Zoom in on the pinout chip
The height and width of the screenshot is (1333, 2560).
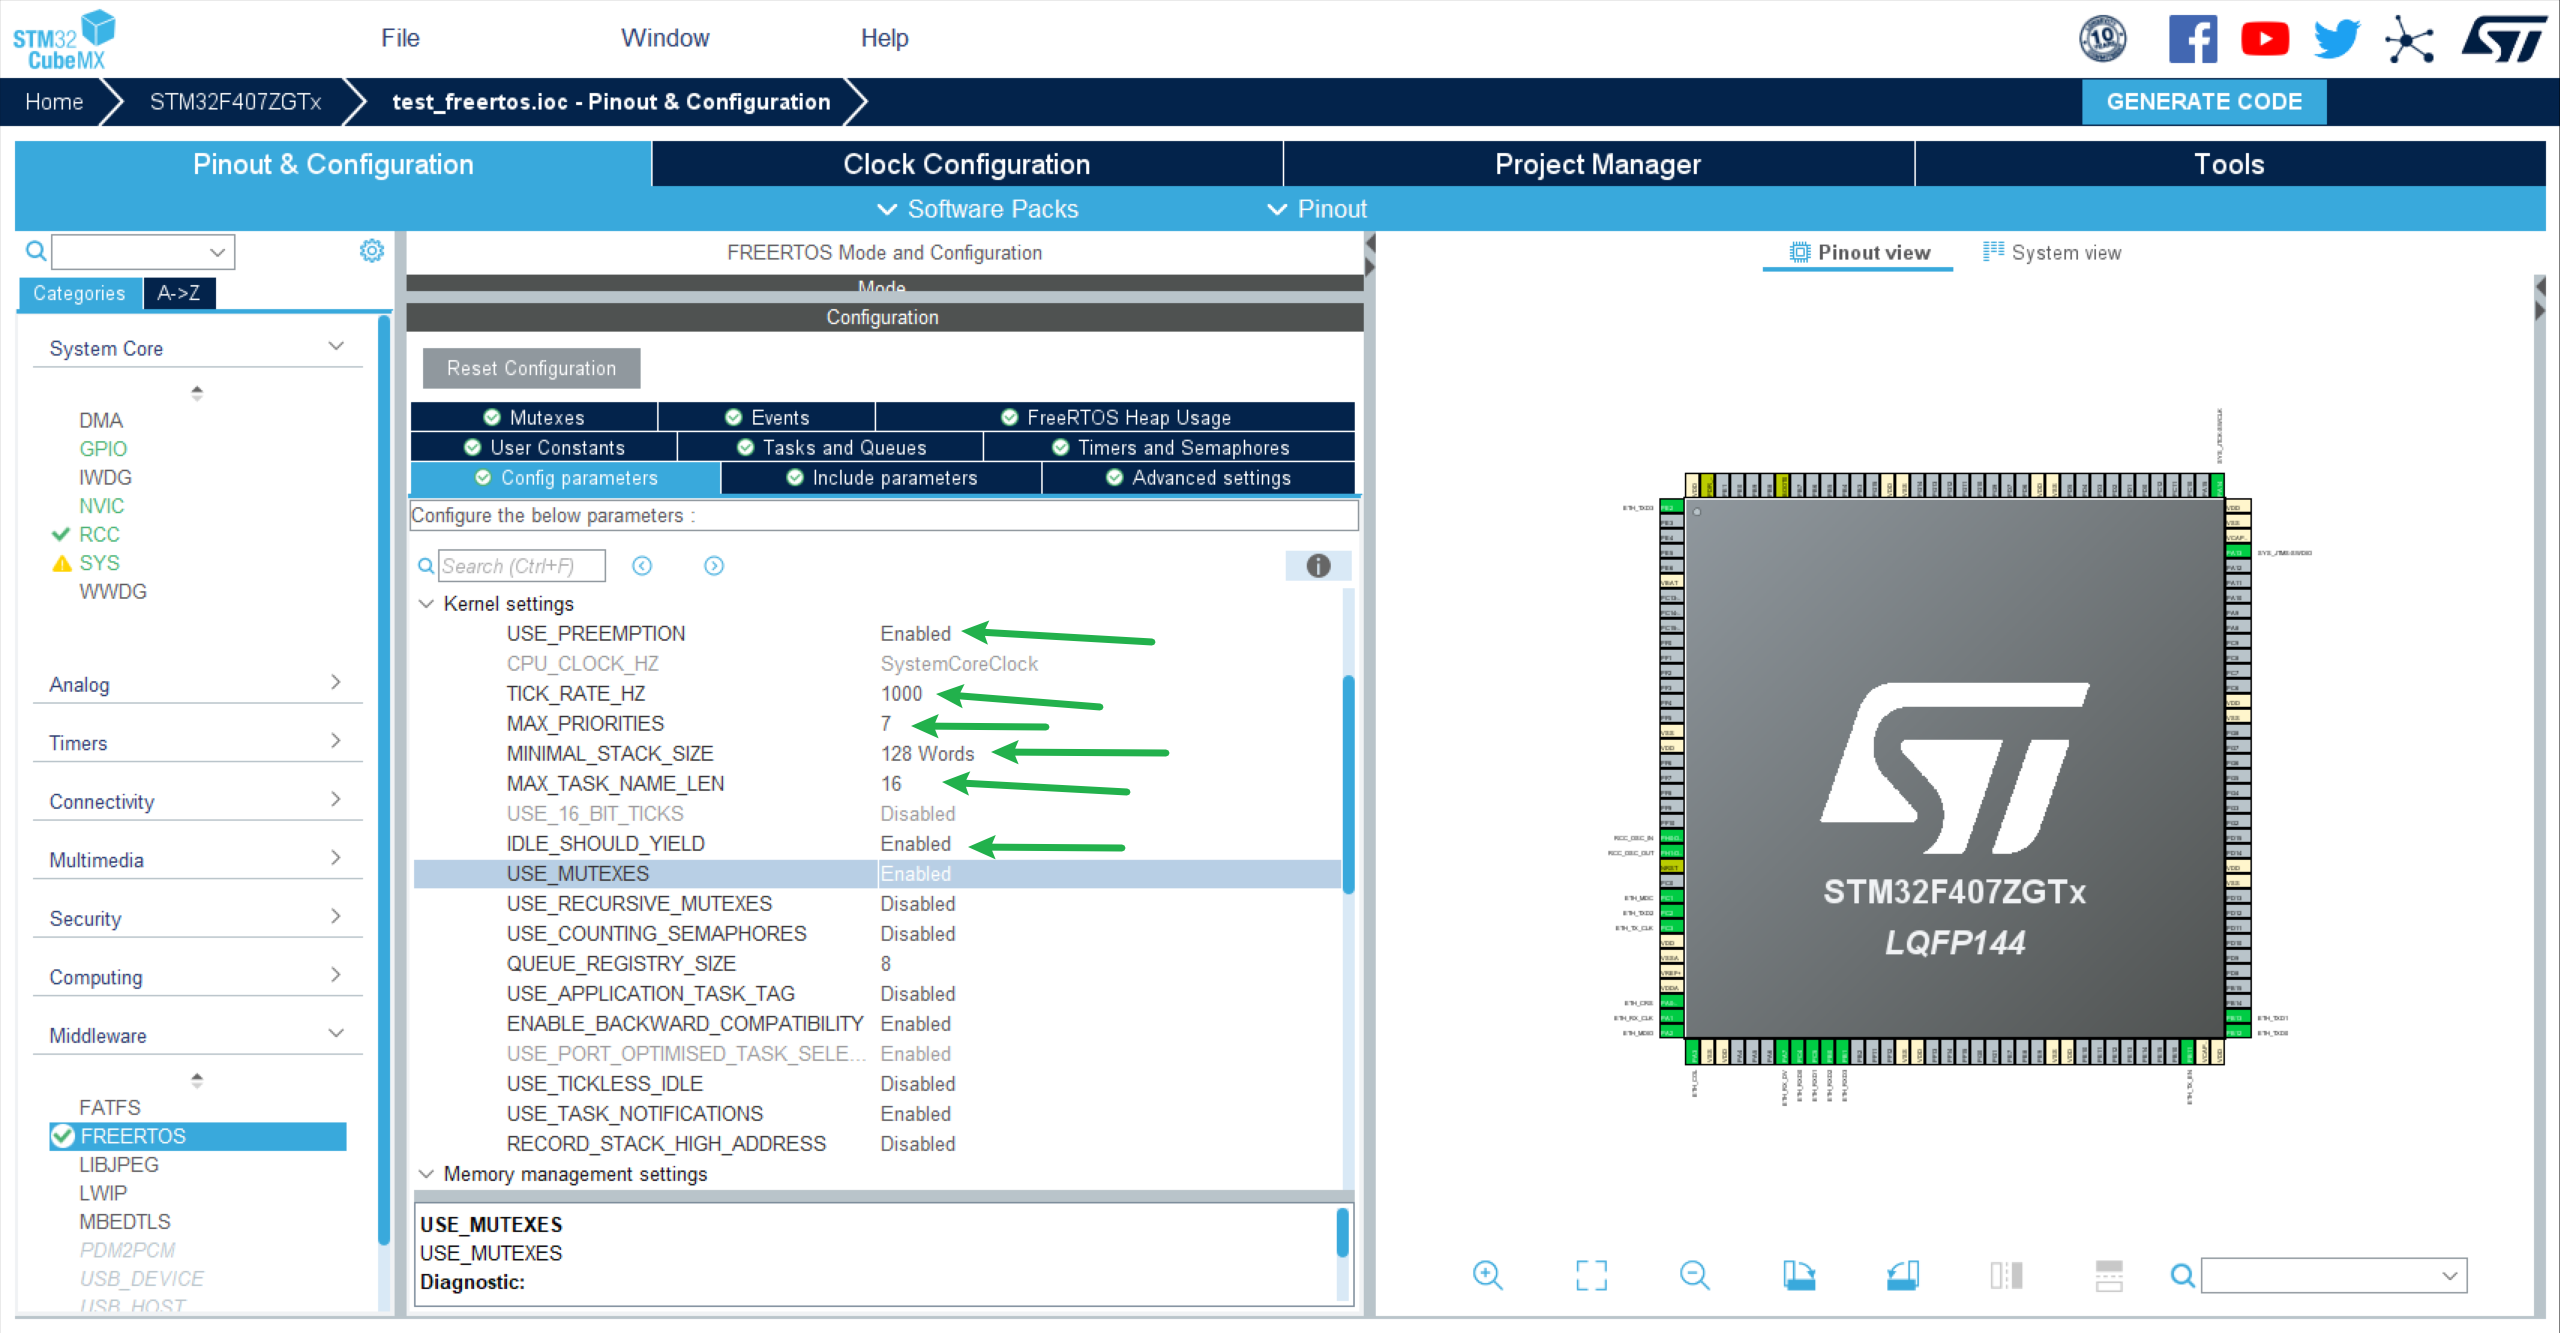pyautogui.click(x=1488, y=1275)
